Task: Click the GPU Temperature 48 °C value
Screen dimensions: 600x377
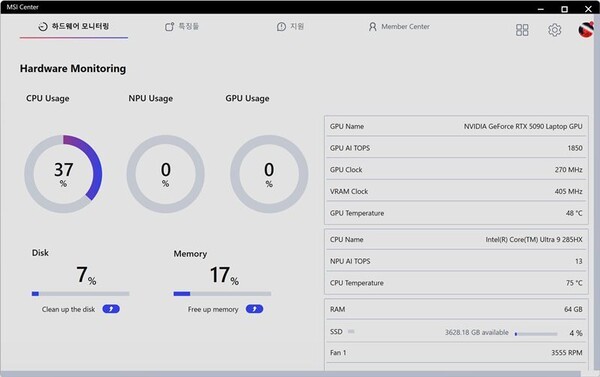Action: pyautogui.click(x=574, y=213)
